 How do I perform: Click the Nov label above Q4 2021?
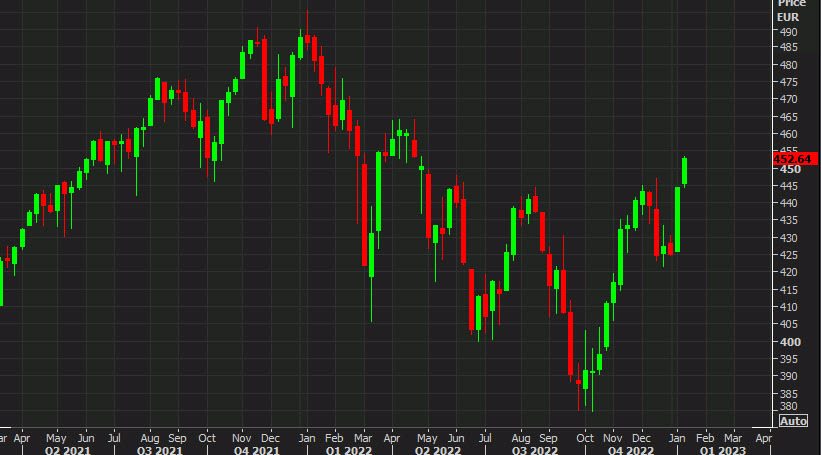tap(241, 438)
